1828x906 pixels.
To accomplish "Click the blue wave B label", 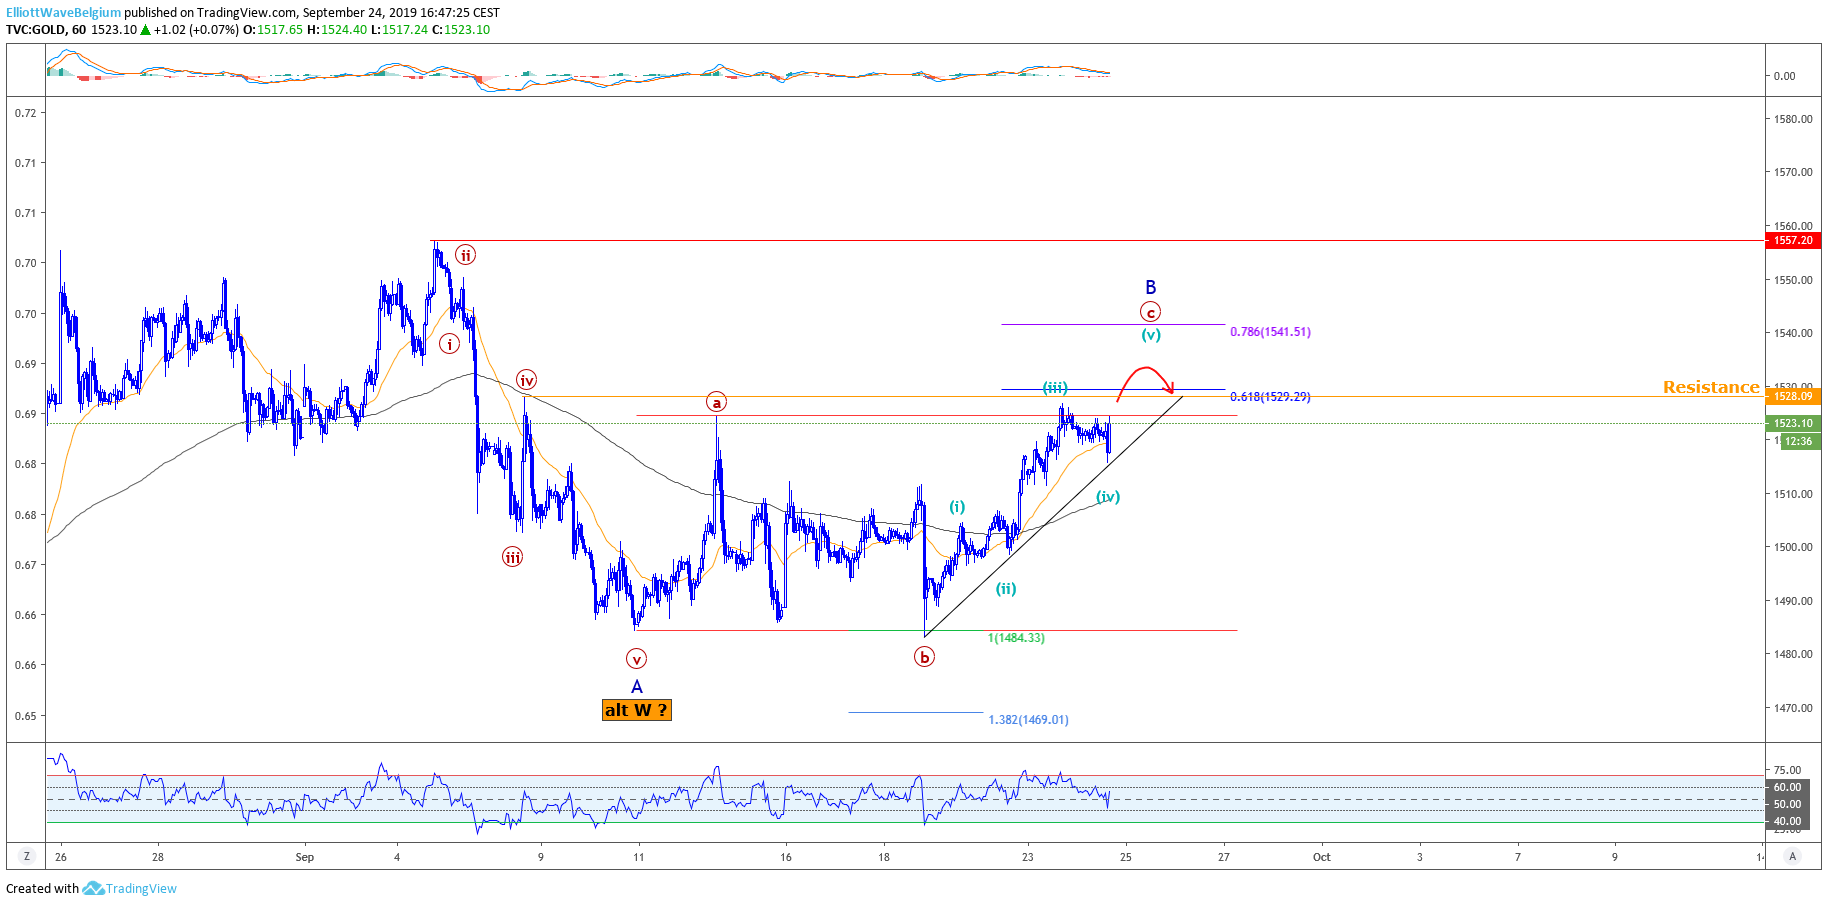I will tap(1150, 288).
